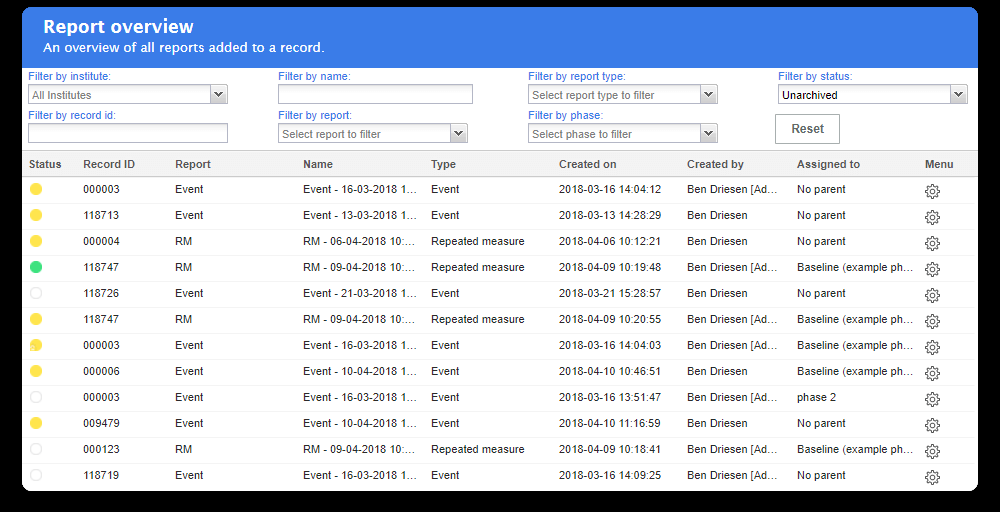The image size is (1000, 512).
Task: Open the Filter by report type dropdown
Action: [x=708, y=95]
